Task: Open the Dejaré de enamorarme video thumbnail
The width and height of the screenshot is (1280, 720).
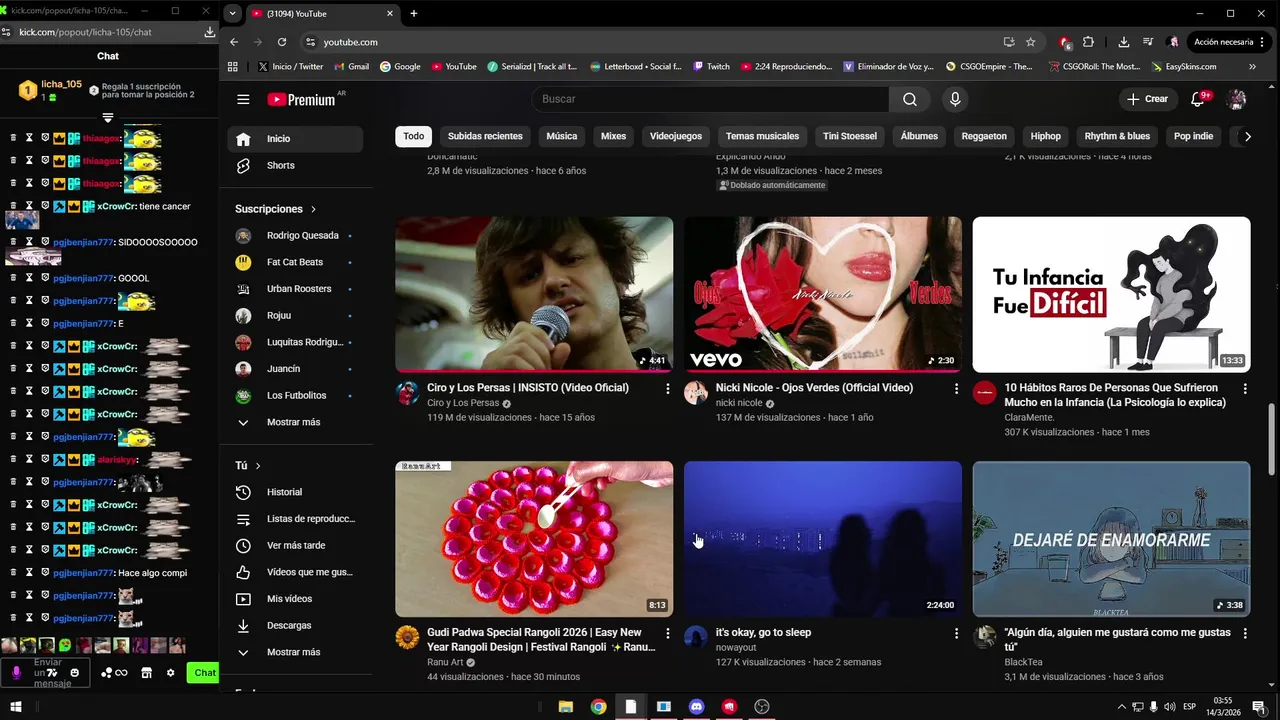Action: tap(1111, 539)
